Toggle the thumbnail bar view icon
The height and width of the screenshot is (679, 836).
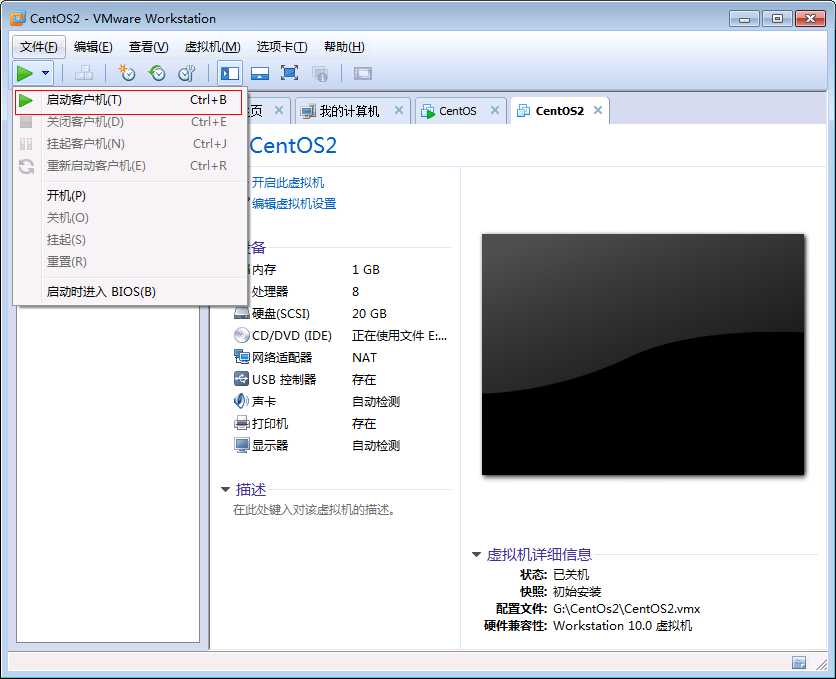[260, 73]
